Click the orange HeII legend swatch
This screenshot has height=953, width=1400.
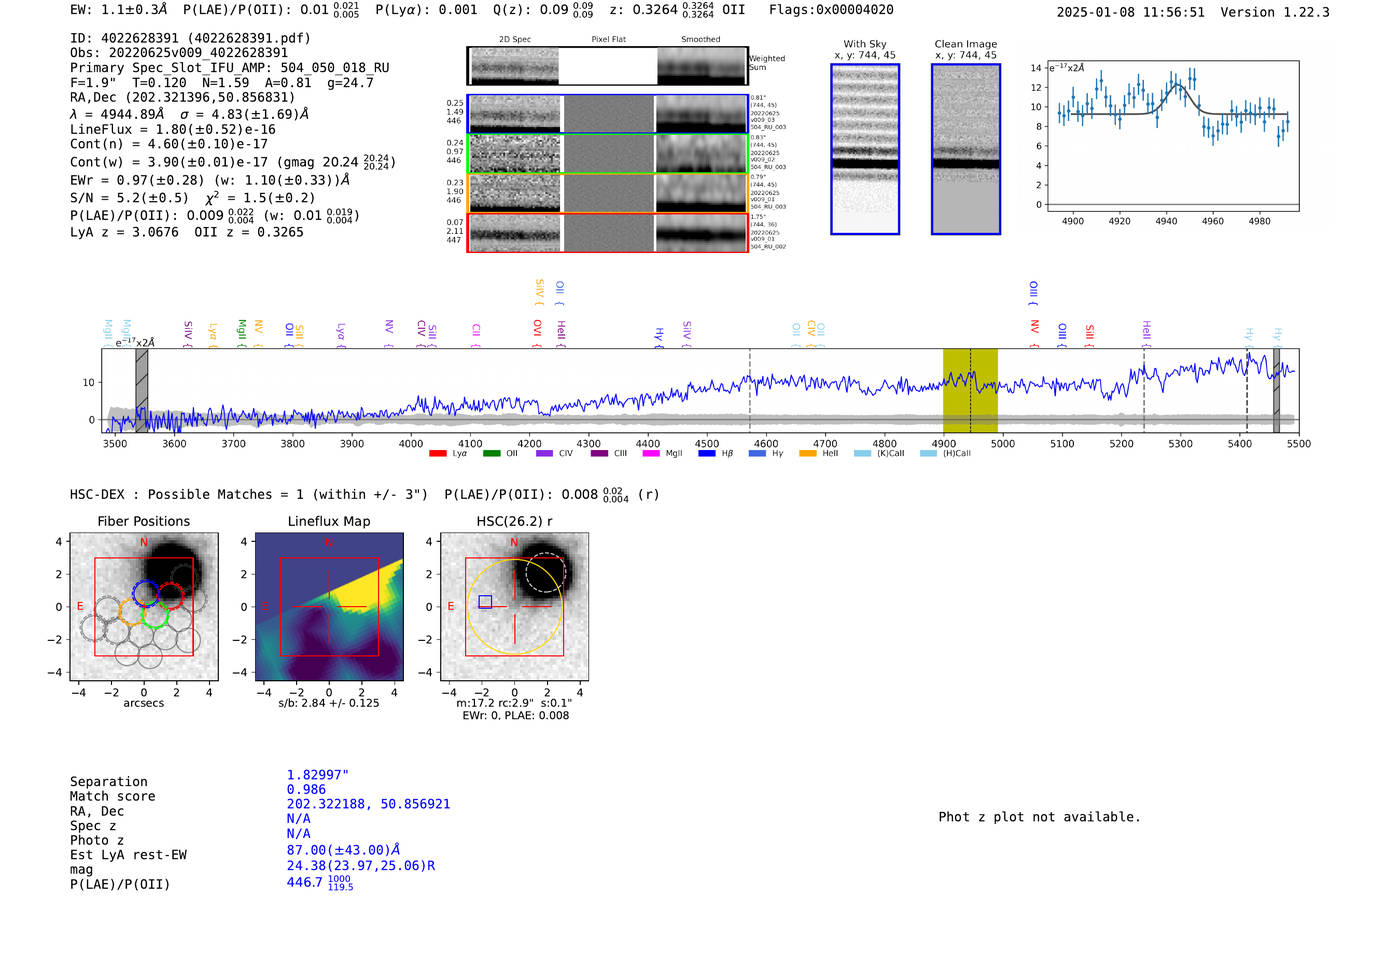(808, 454)
